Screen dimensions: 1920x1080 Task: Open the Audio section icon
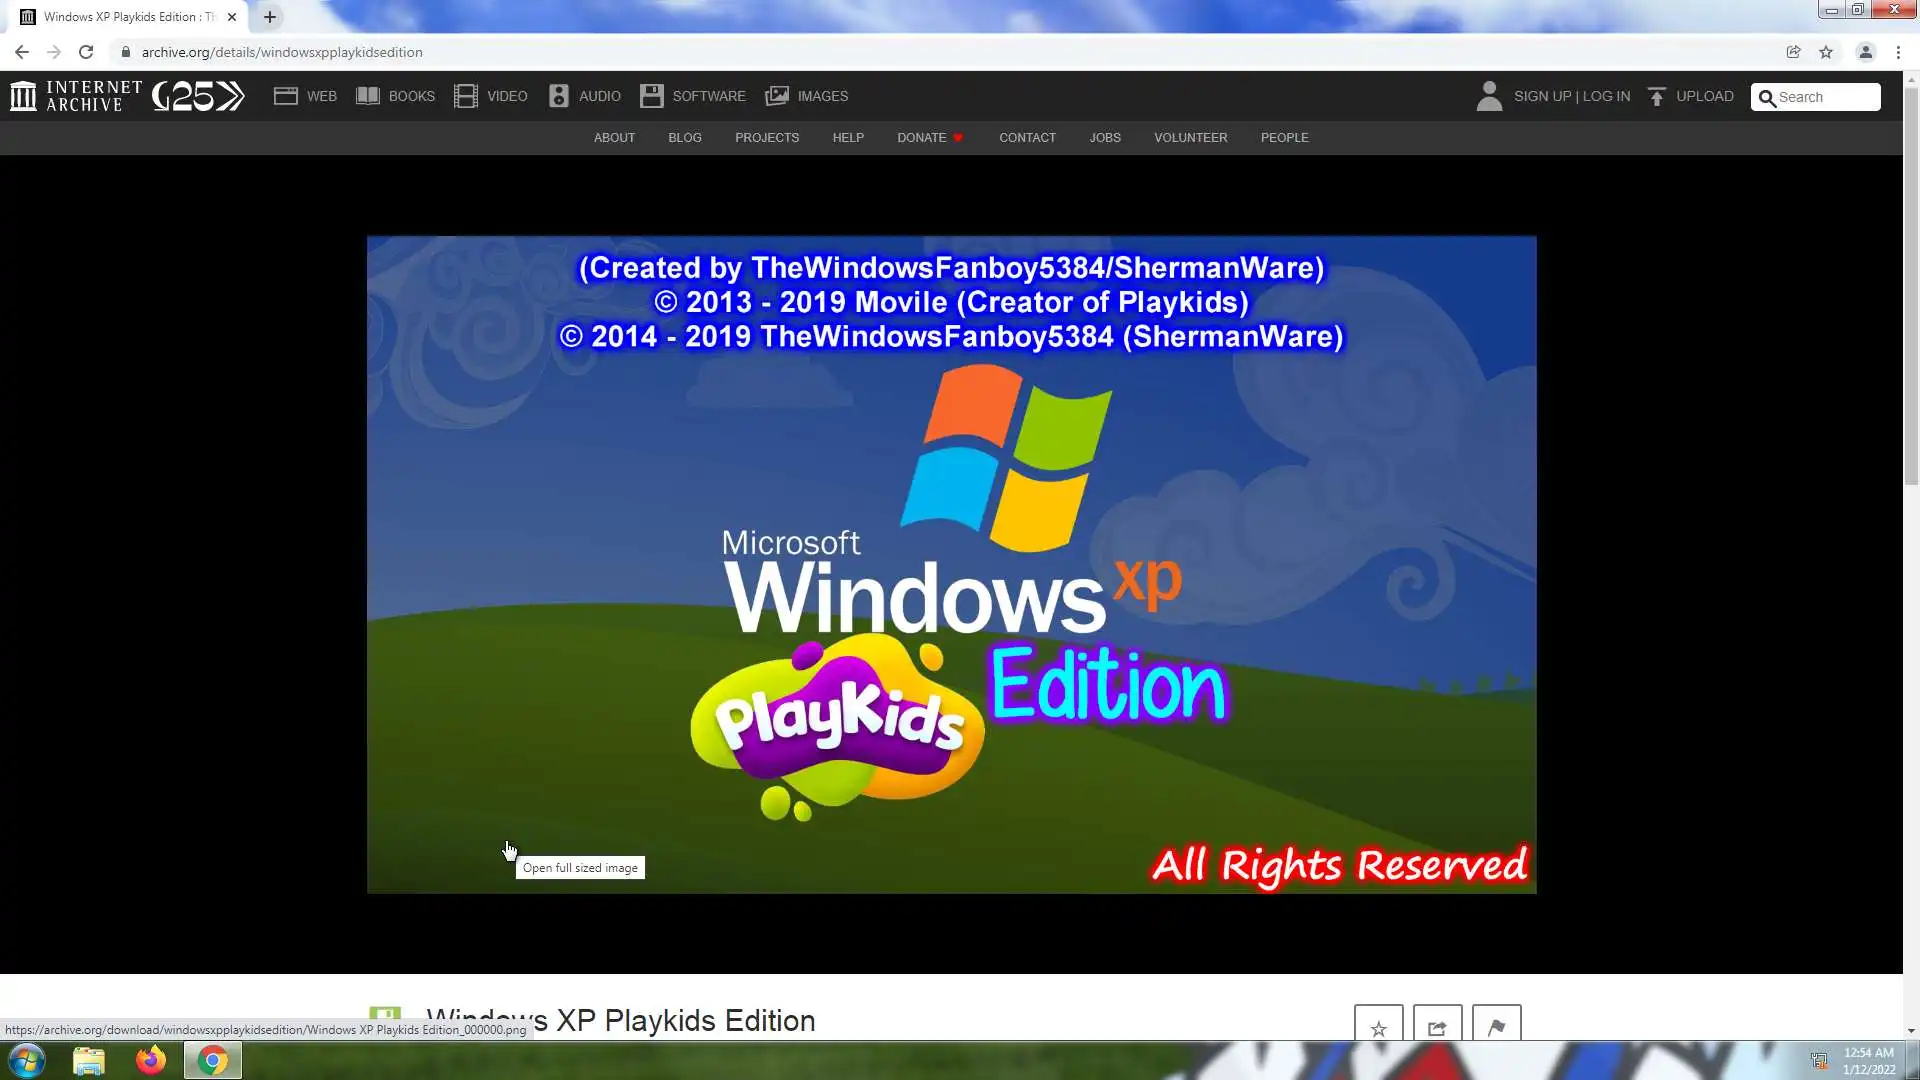(x=559, y=96)
